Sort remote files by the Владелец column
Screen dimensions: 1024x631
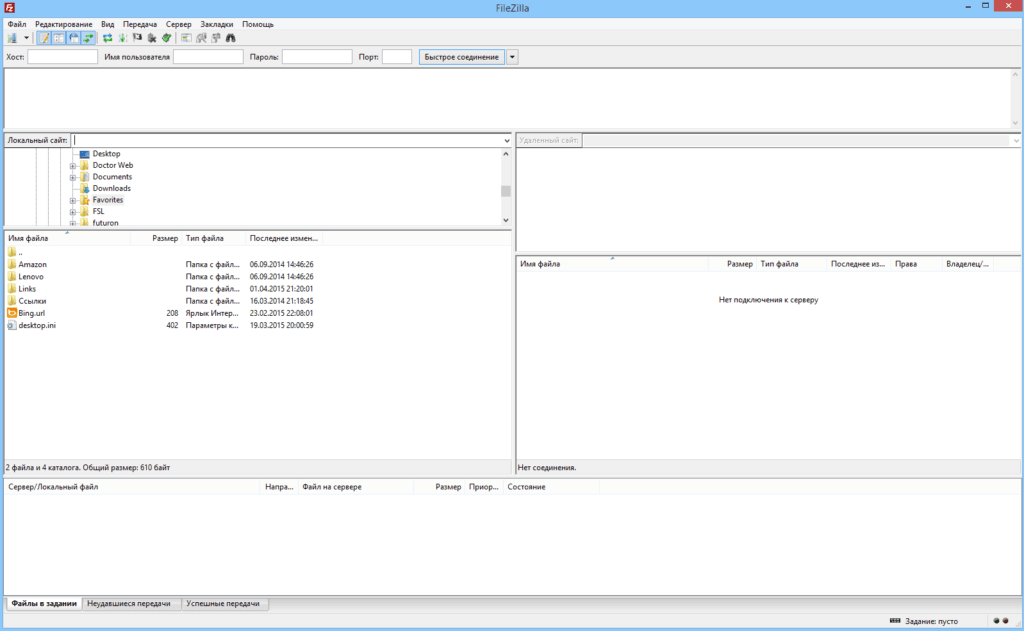[967, 264]
